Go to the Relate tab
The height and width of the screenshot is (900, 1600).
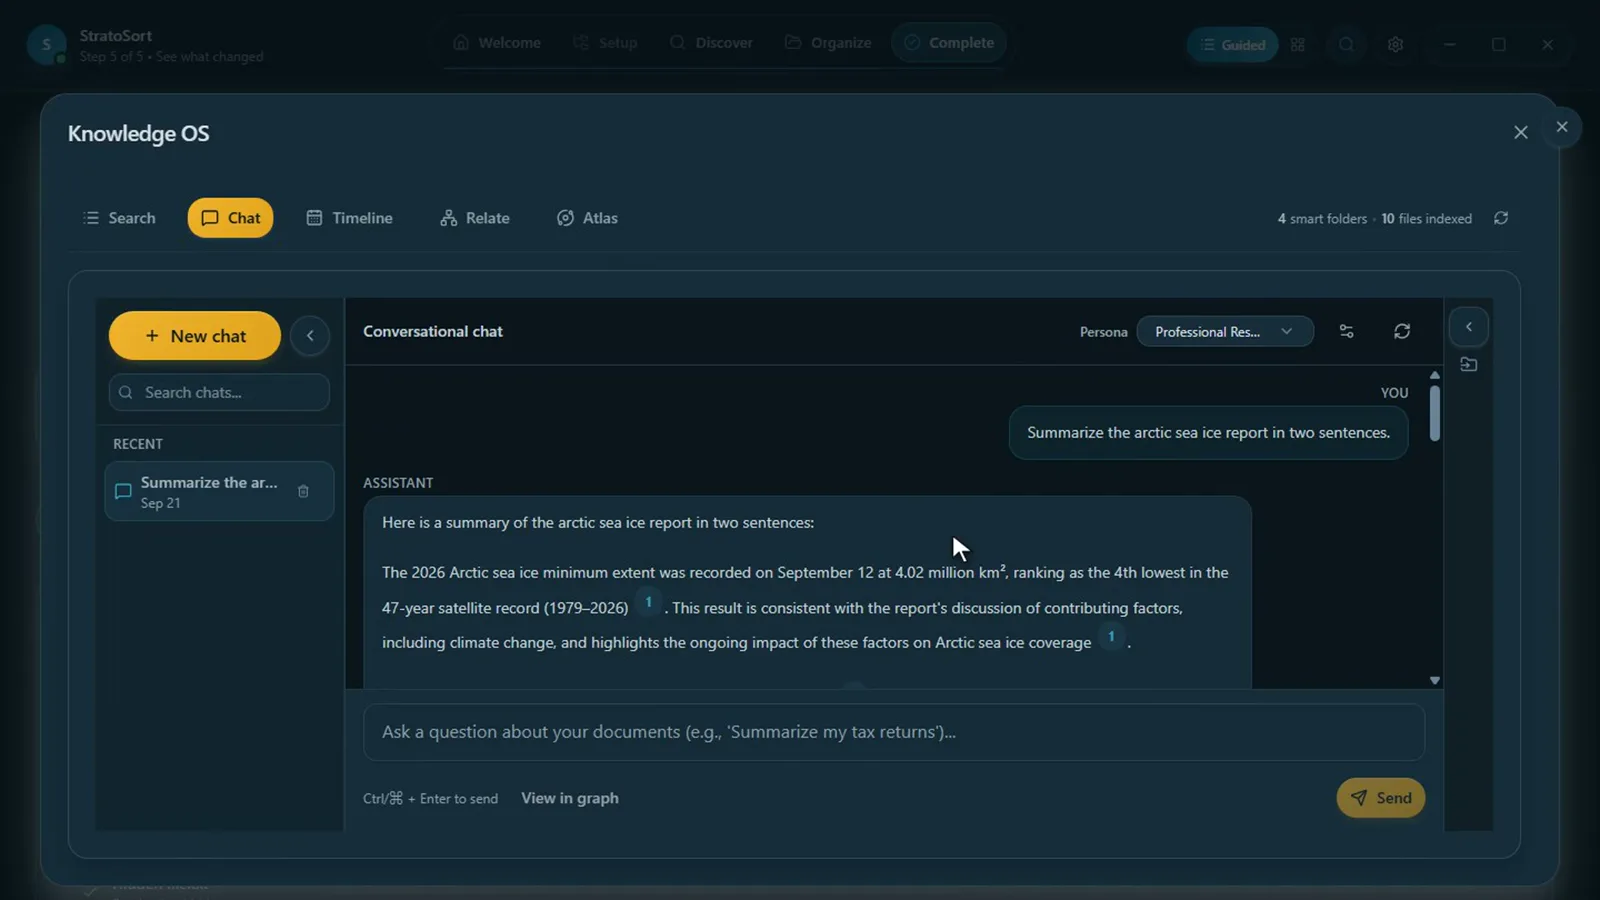pyautogui.click(x=475, y=218)
